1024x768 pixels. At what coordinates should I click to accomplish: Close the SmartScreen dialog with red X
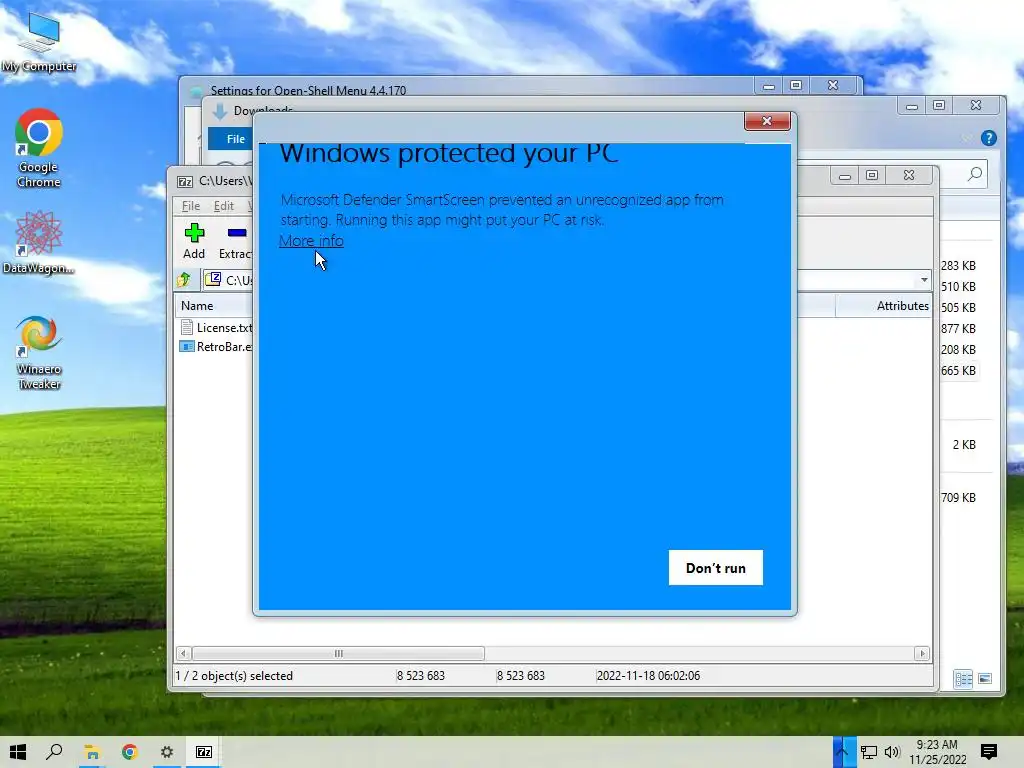[767, 121]
